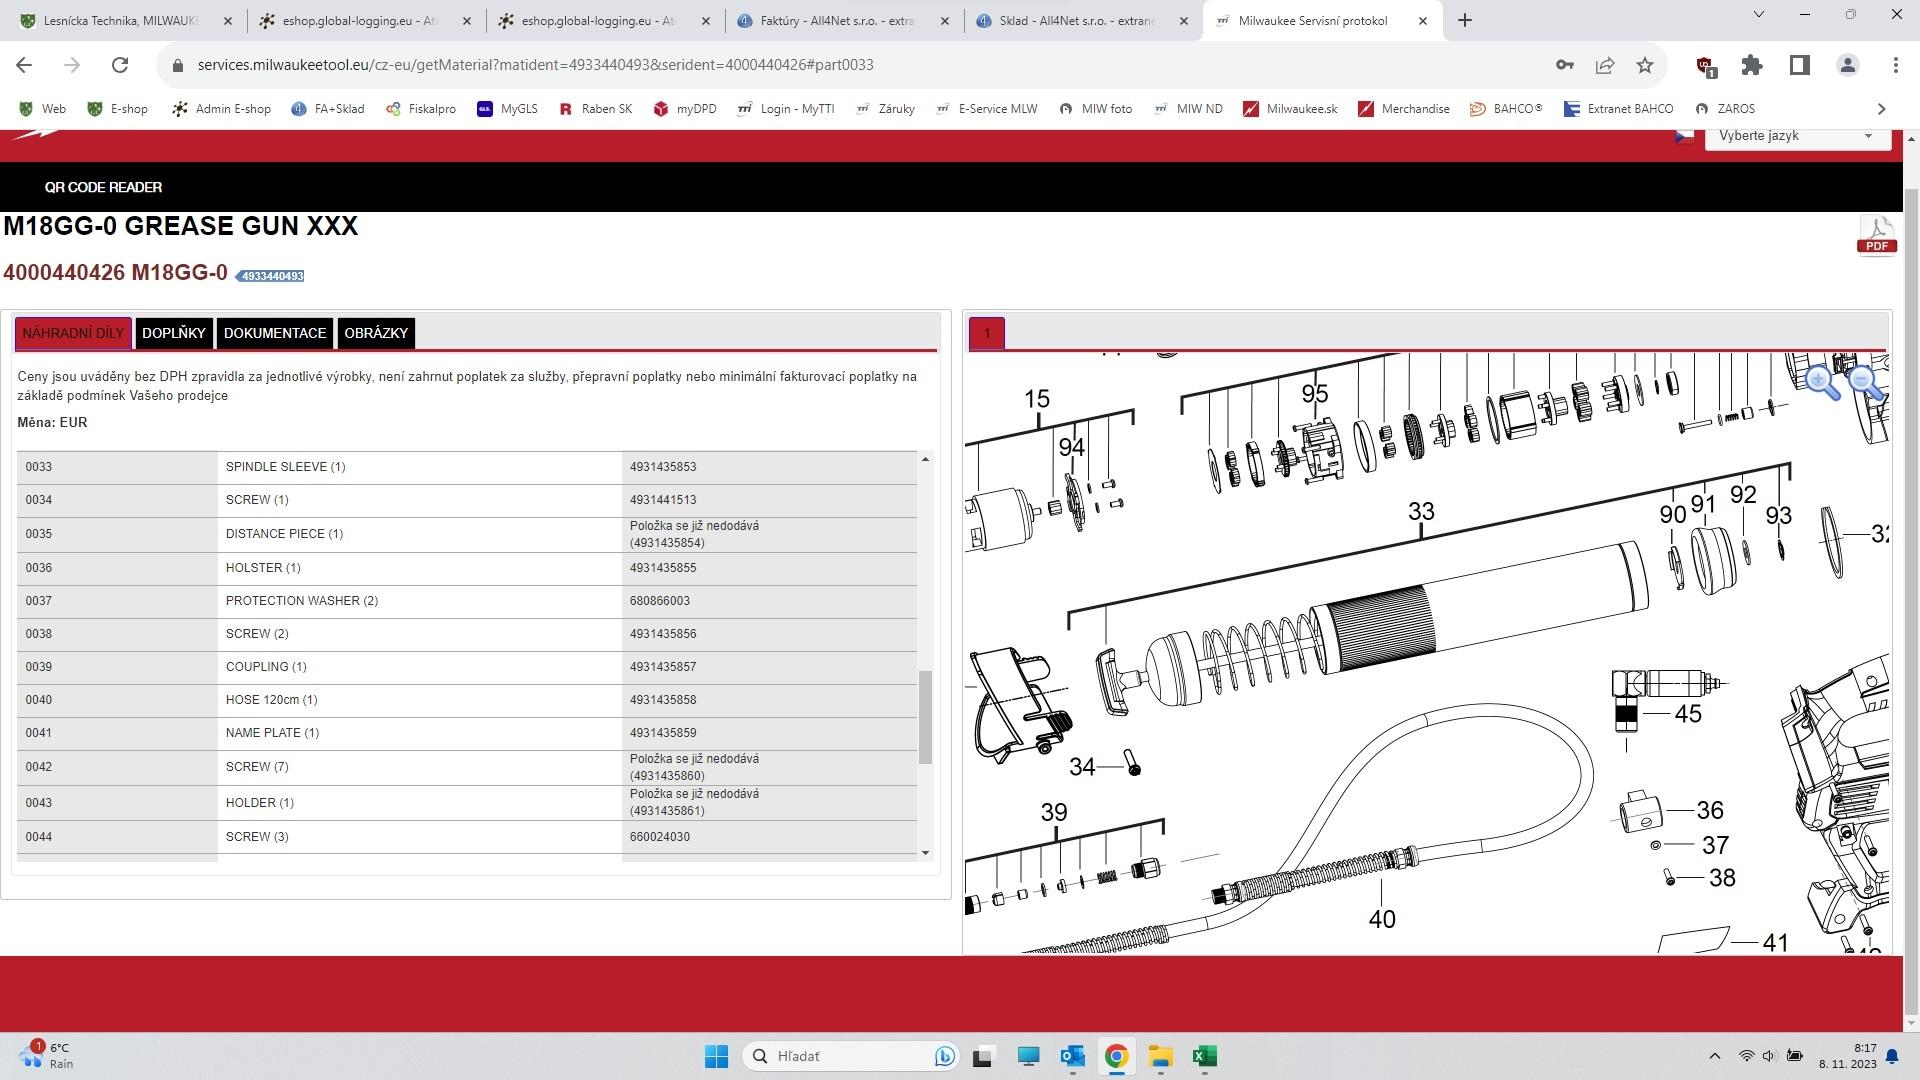Click the taskbar Hľadať search box
1920x1080 pixels.
click(x=850, y=1056)
